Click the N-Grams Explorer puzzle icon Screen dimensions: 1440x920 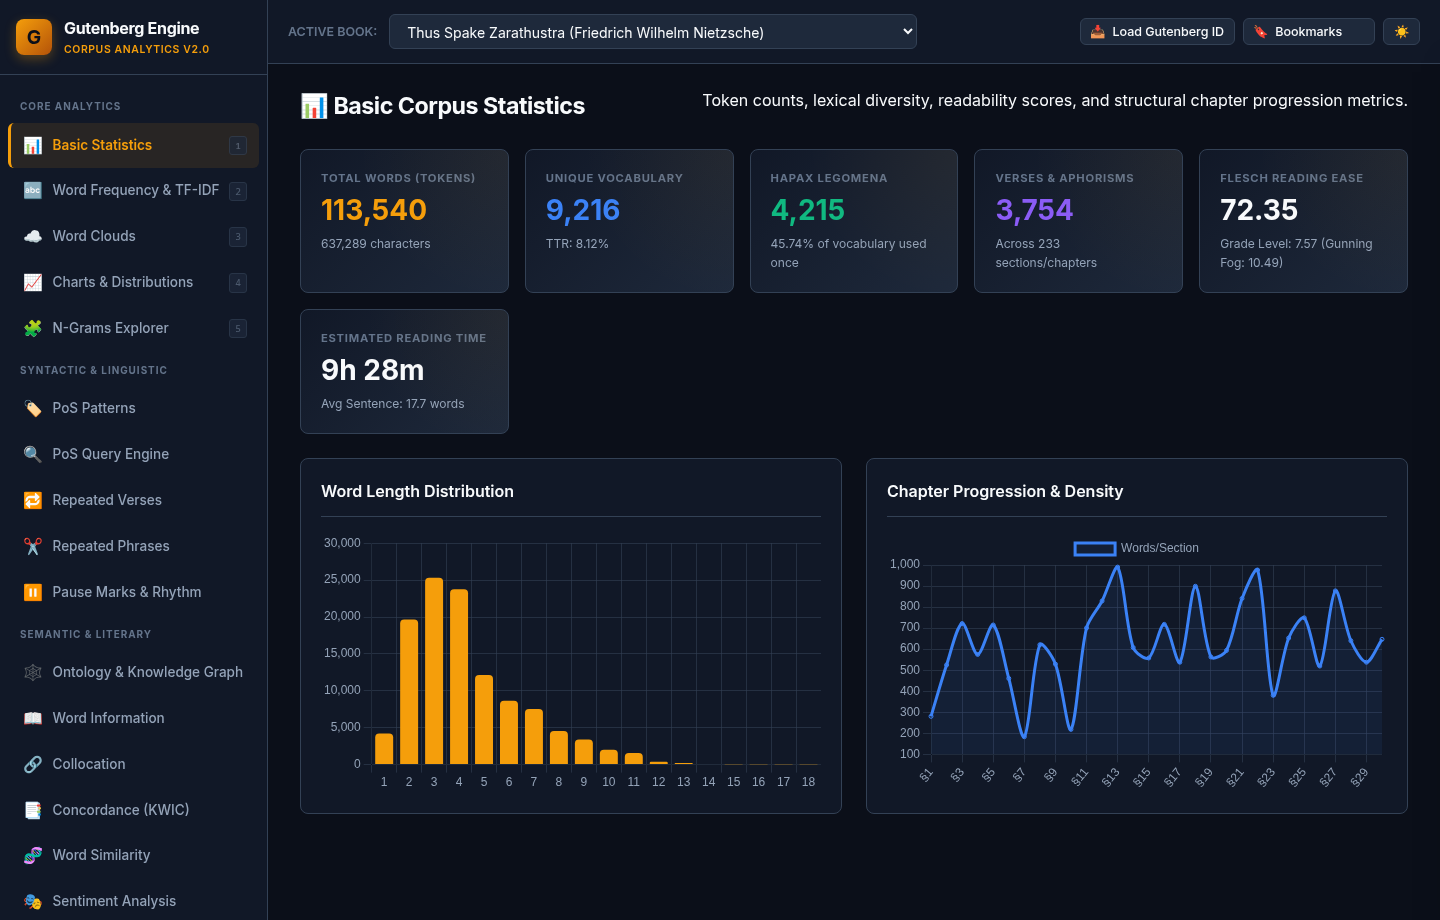click(x=33, y=328)
